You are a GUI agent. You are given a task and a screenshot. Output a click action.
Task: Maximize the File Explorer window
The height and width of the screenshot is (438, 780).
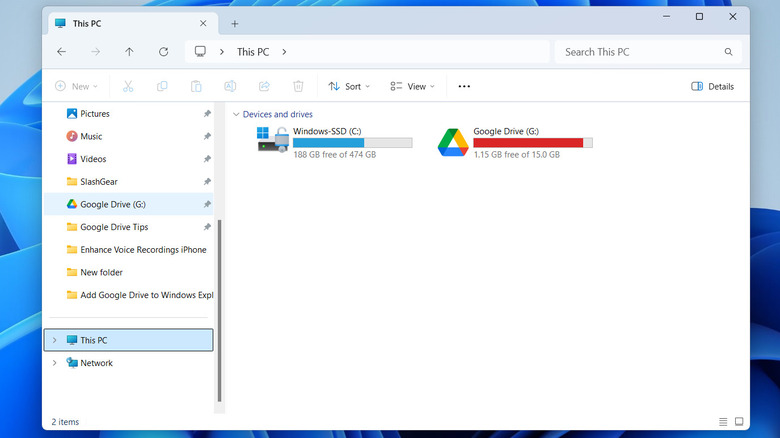tap(699, 16)
